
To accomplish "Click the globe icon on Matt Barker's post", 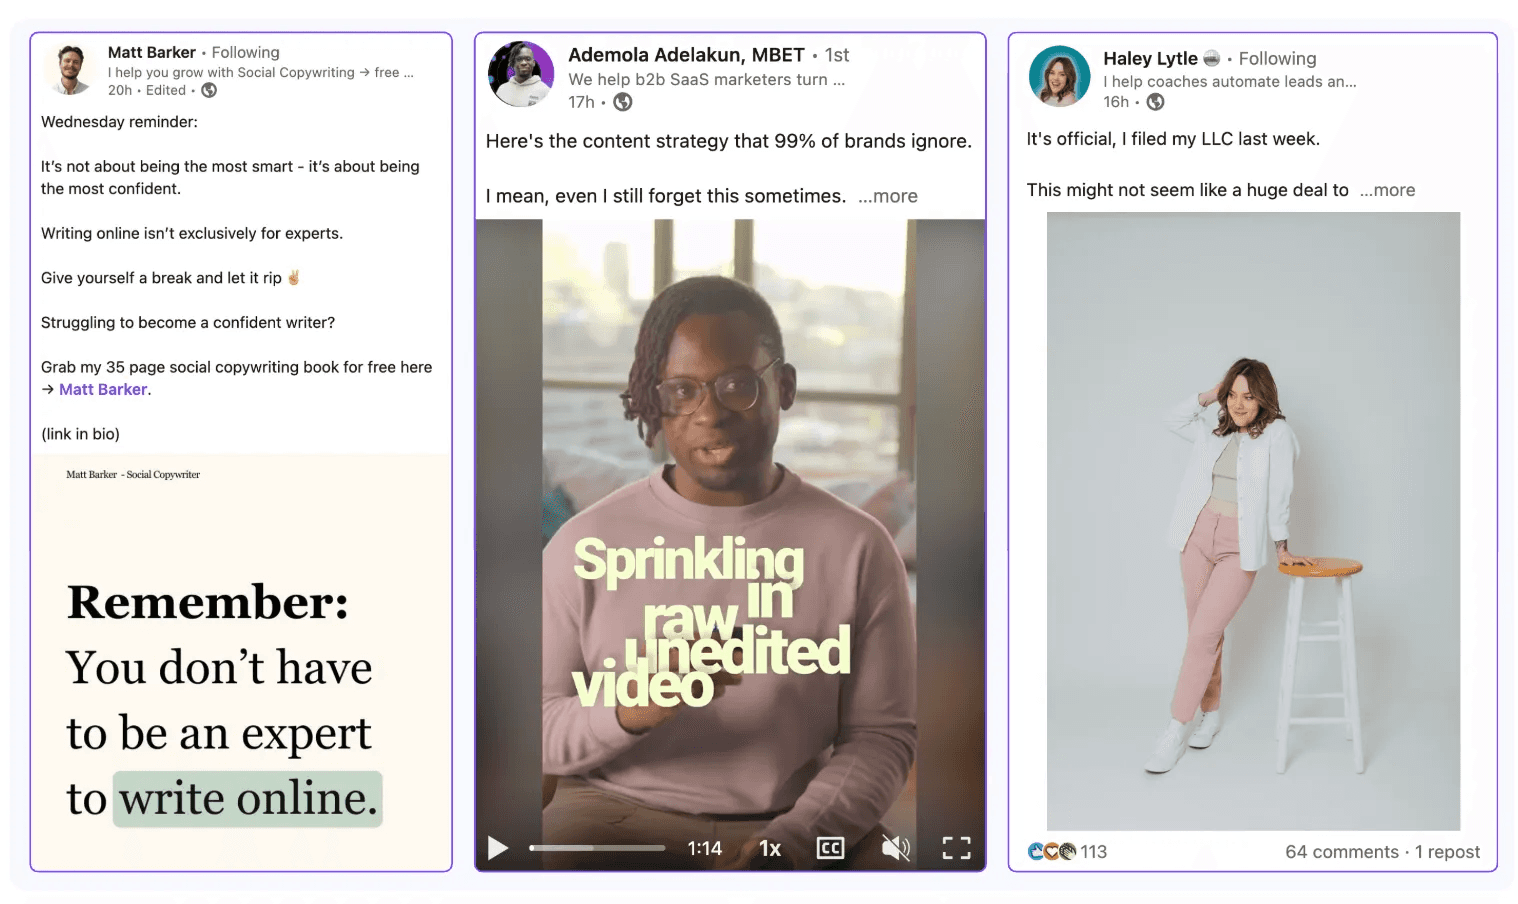I will coord(209,90).
